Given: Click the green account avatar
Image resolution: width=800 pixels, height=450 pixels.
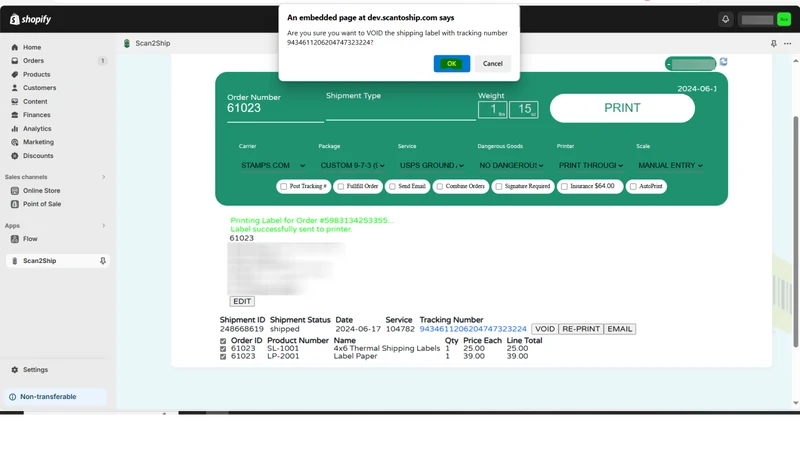Looking at the screenshot, I should click(x=784, y=19).
